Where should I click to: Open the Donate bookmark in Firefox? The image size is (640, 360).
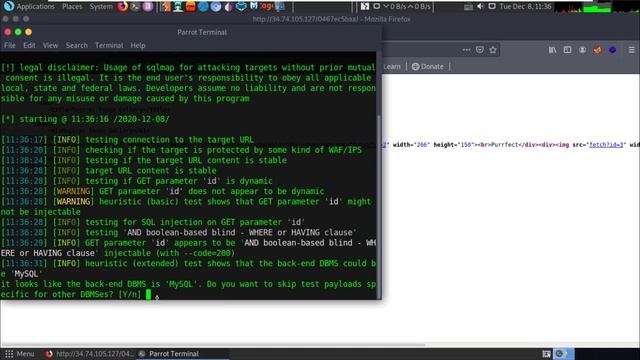point(427,67)
